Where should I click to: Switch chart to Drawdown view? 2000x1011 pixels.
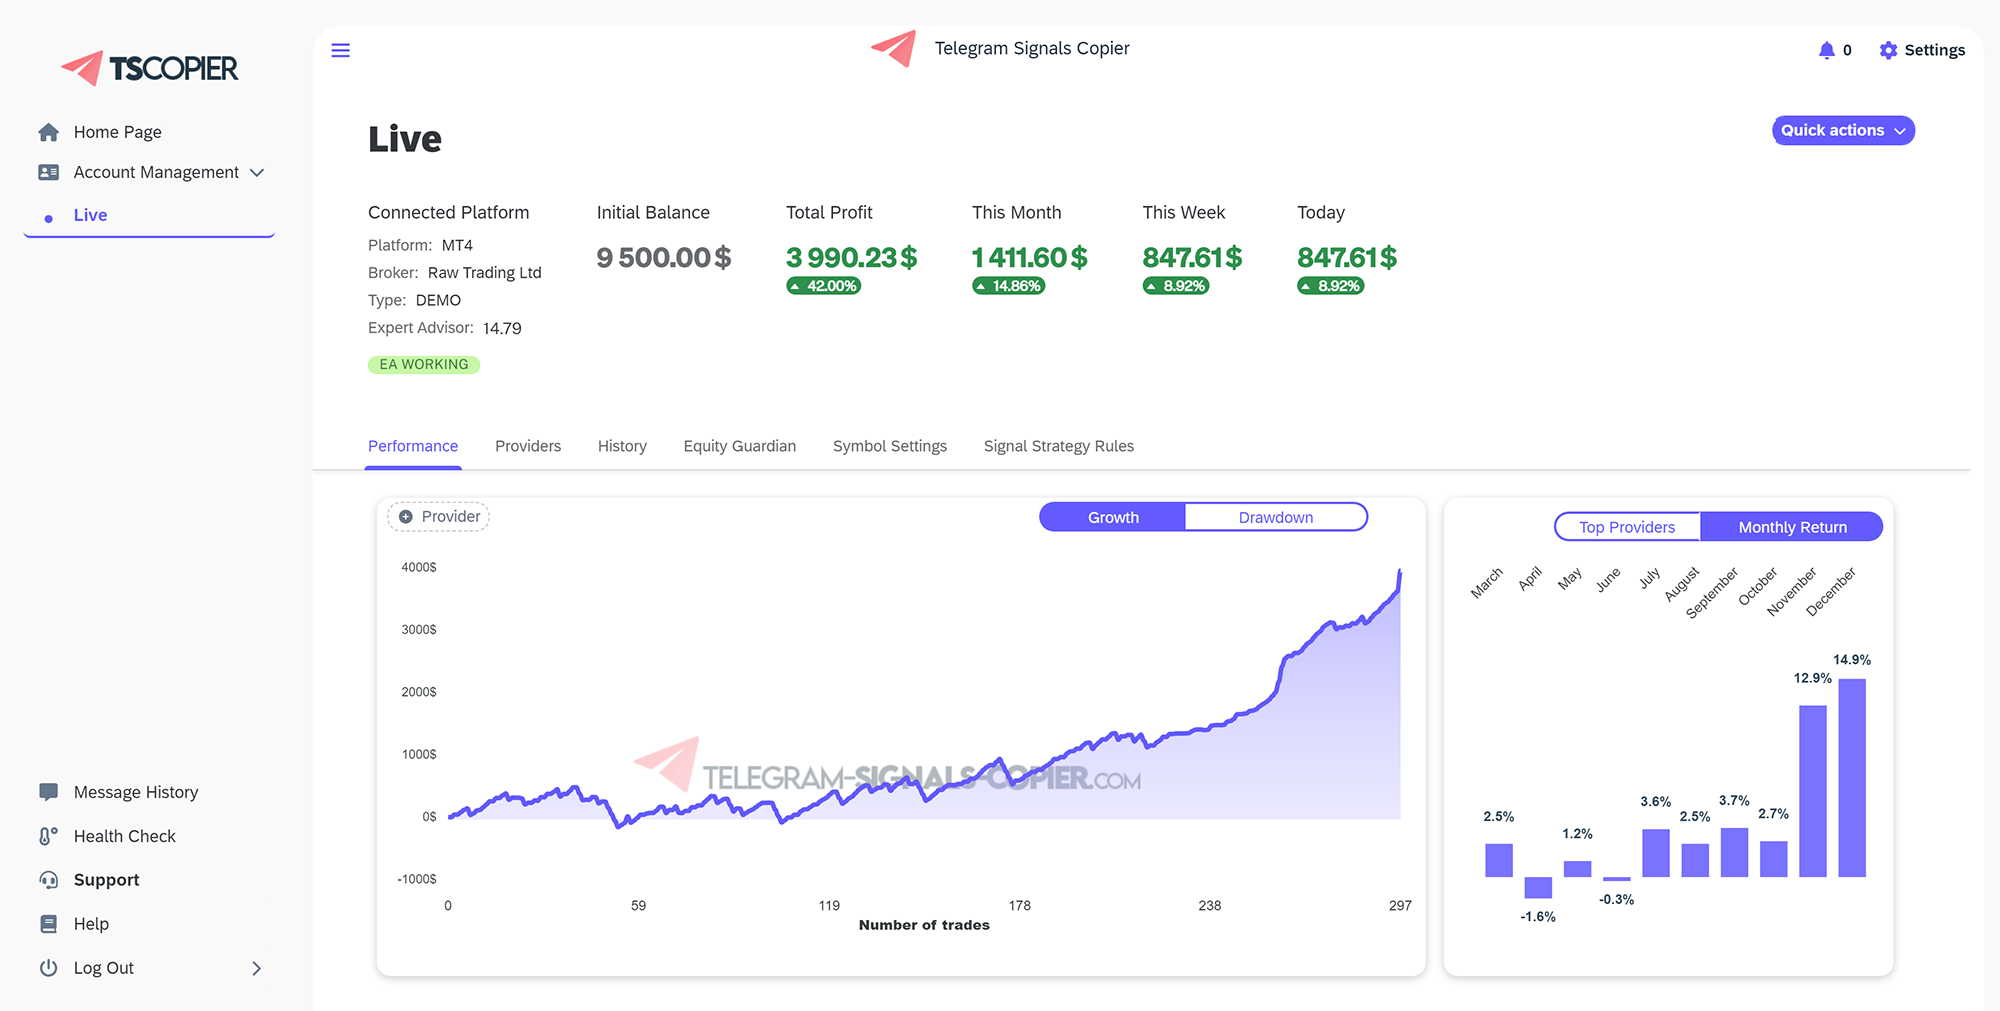click(x=1275, y=517)
